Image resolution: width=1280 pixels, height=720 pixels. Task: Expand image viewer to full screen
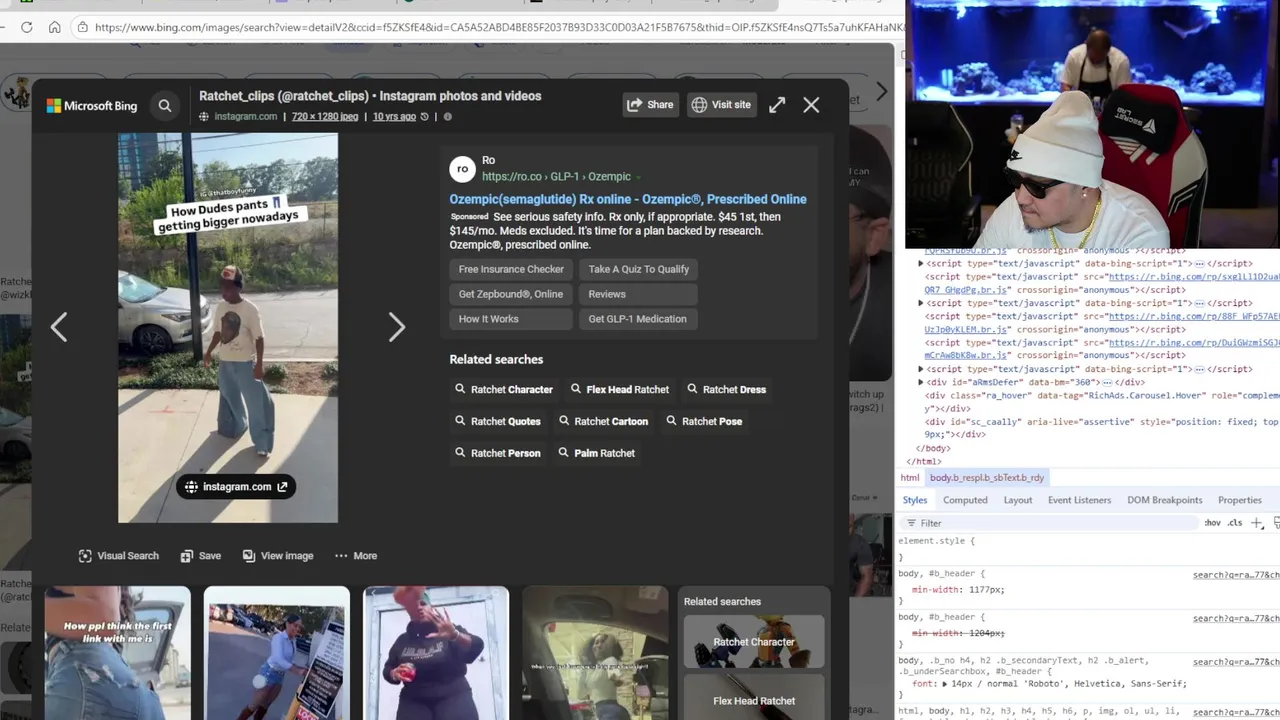pyautogui.click(x=777, y=105)
